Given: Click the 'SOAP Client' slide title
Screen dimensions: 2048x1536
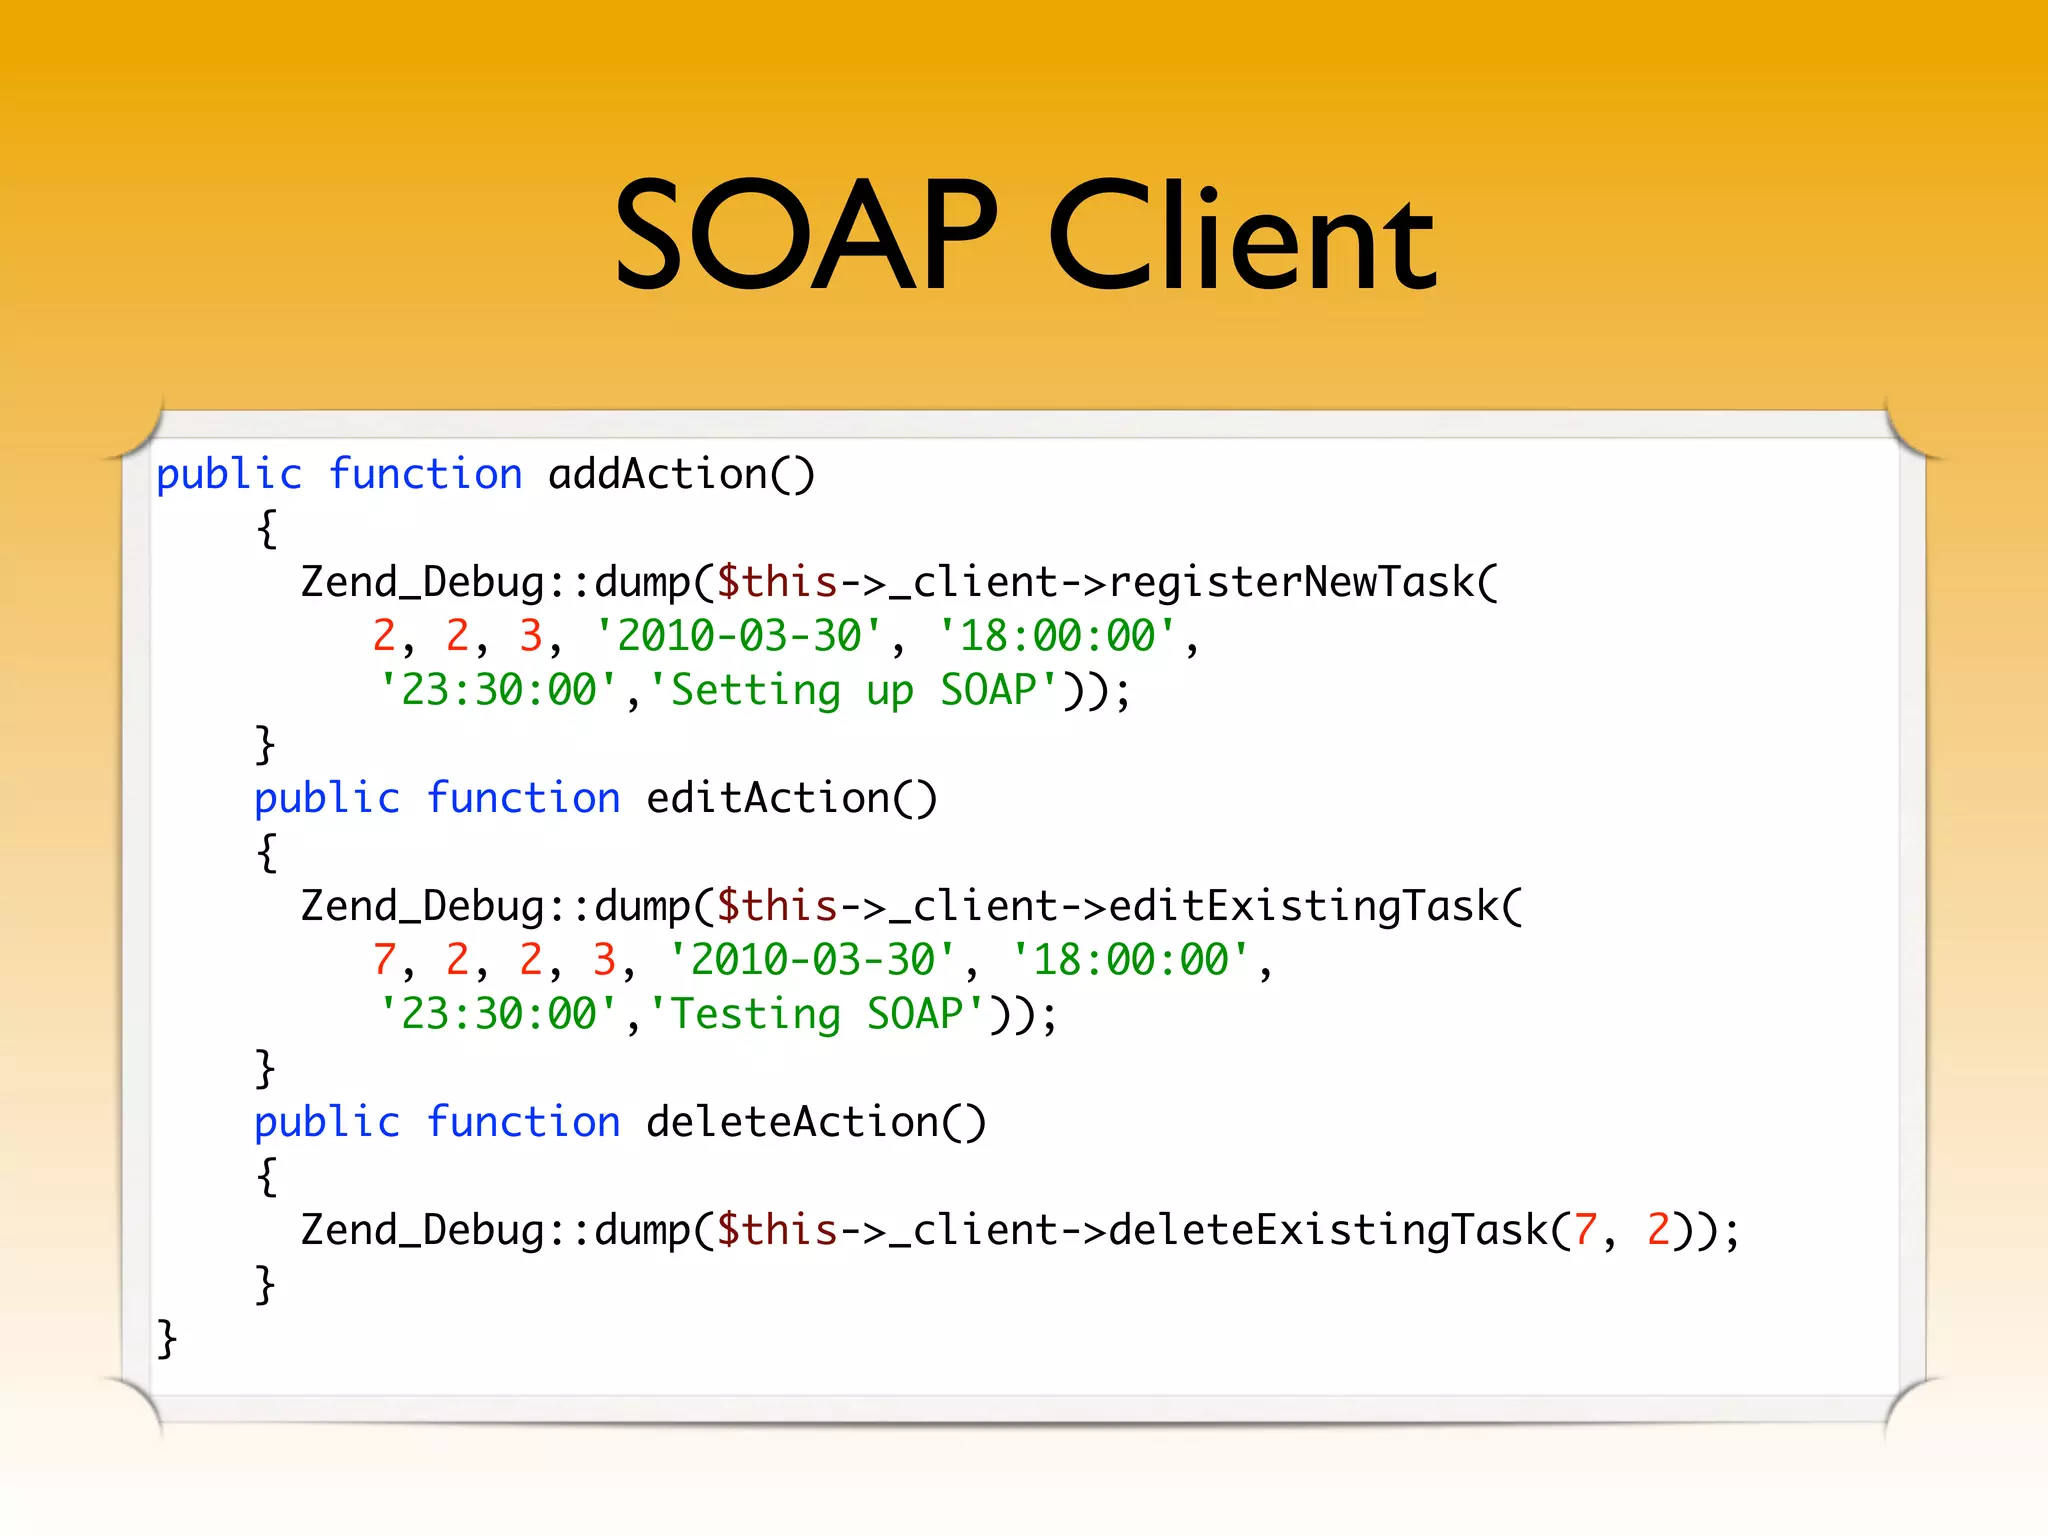Looking at the screenshot, I should [x=1025, y=235].
